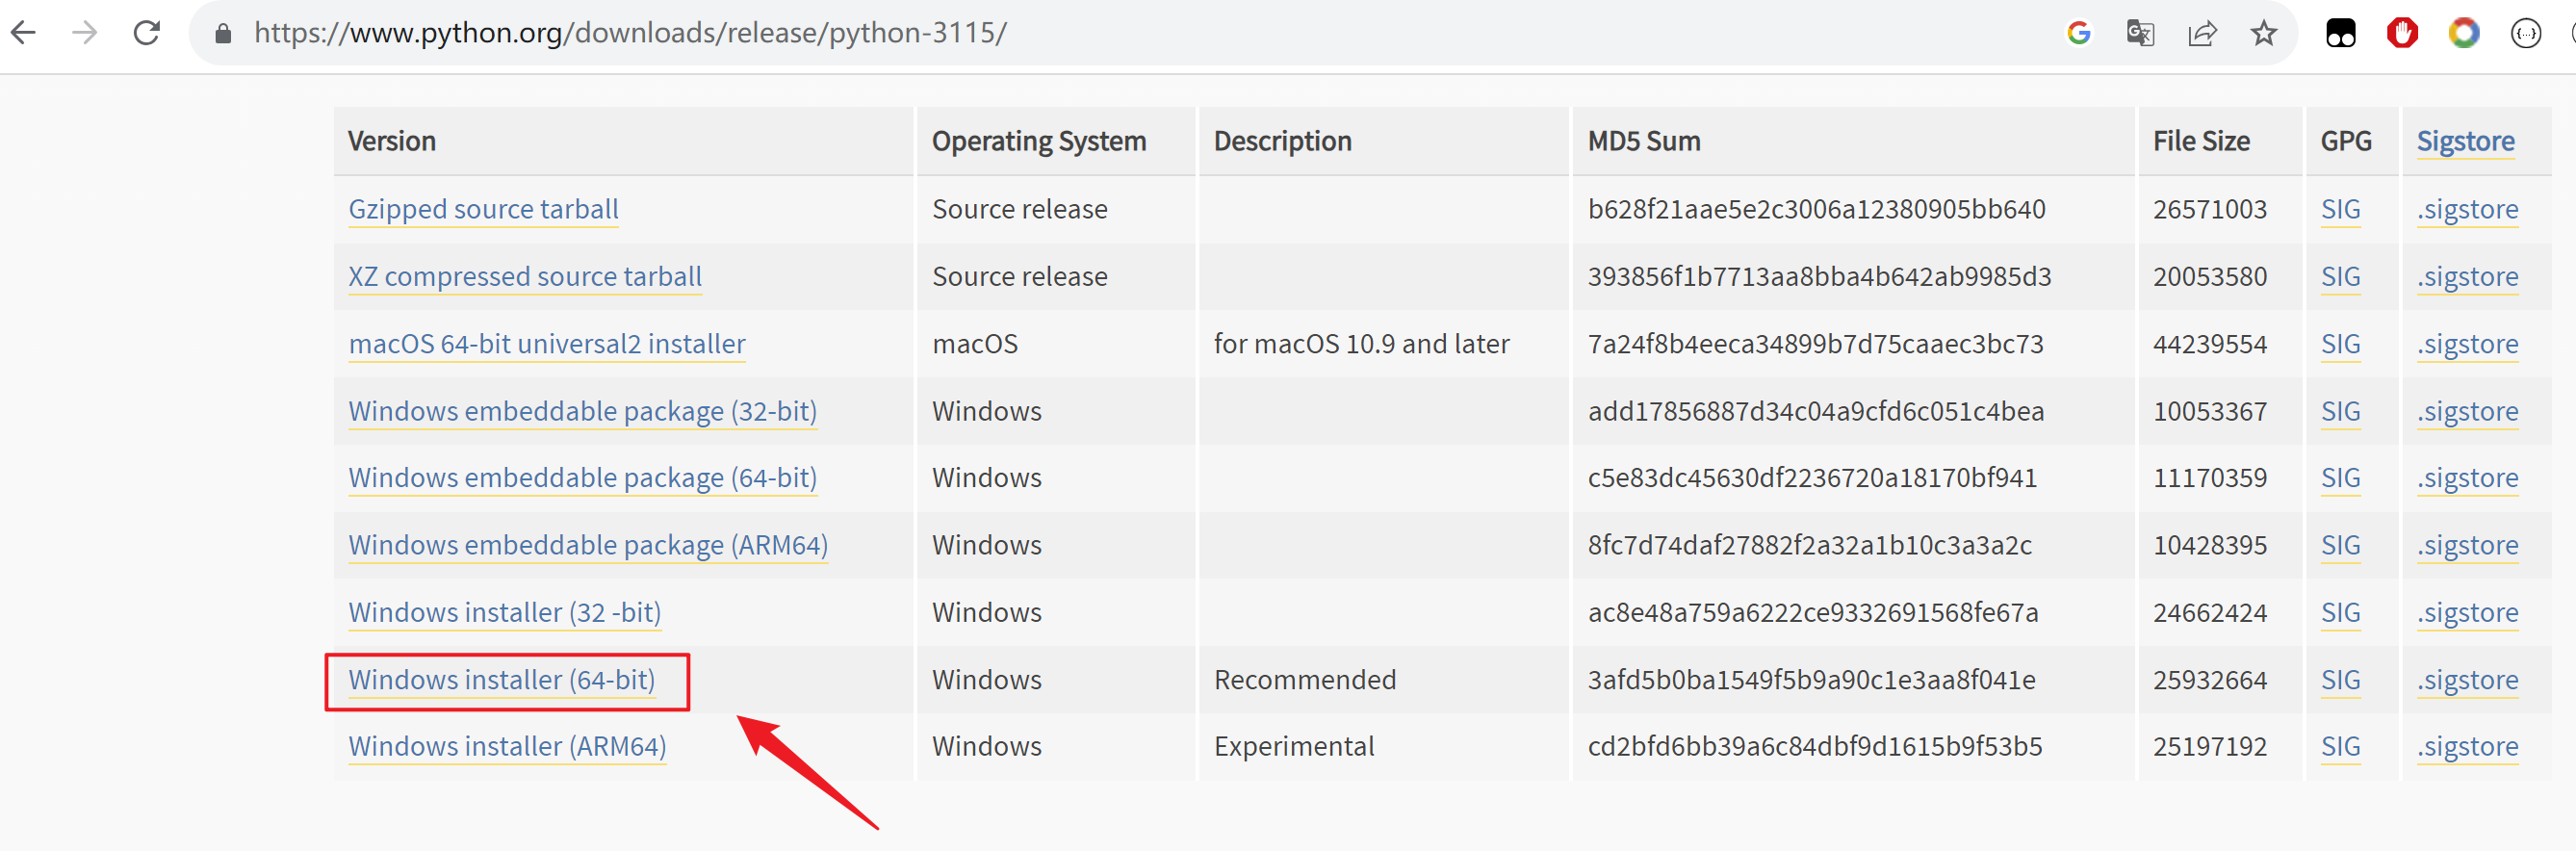Open the colorful ring extension icon
Screen dimensions: 2576x851
[2464, 33]
